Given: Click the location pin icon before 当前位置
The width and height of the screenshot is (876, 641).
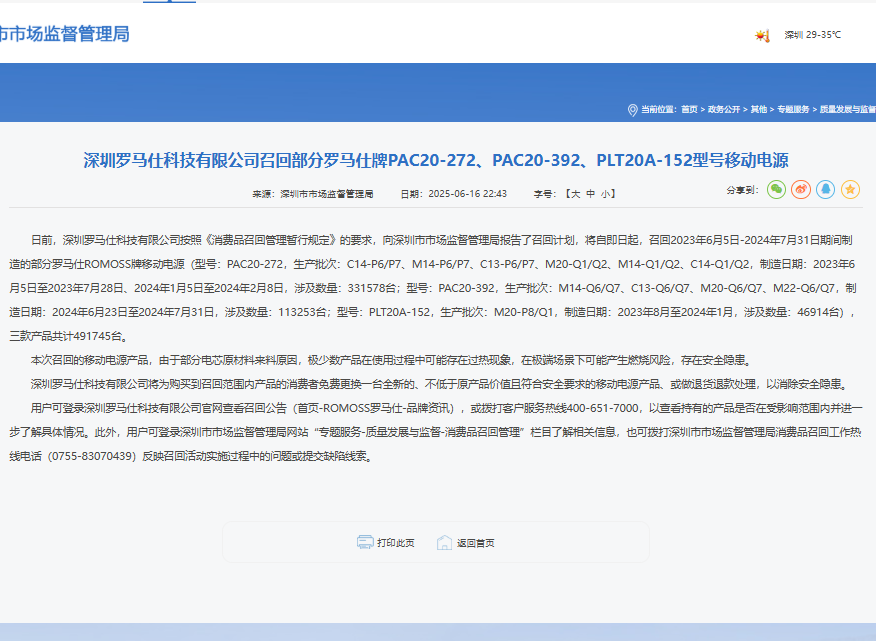Looking at the screenshot, I should 632,110.
